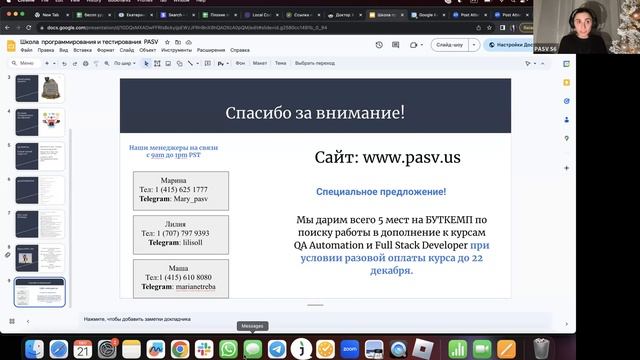Open the Вставка menu

pyautogui.click(x=82, y=50)
